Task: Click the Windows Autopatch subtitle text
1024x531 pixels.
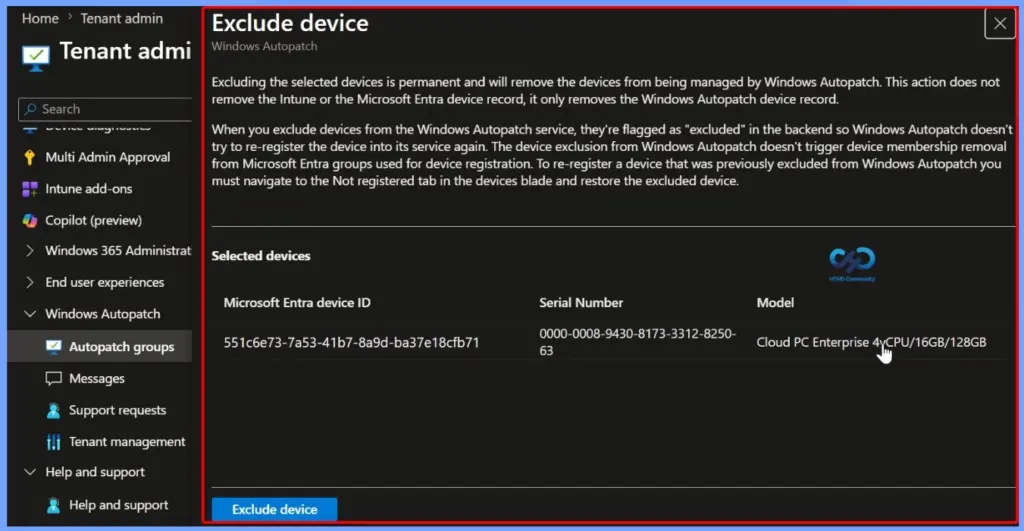Action: [x=264, y=46]
